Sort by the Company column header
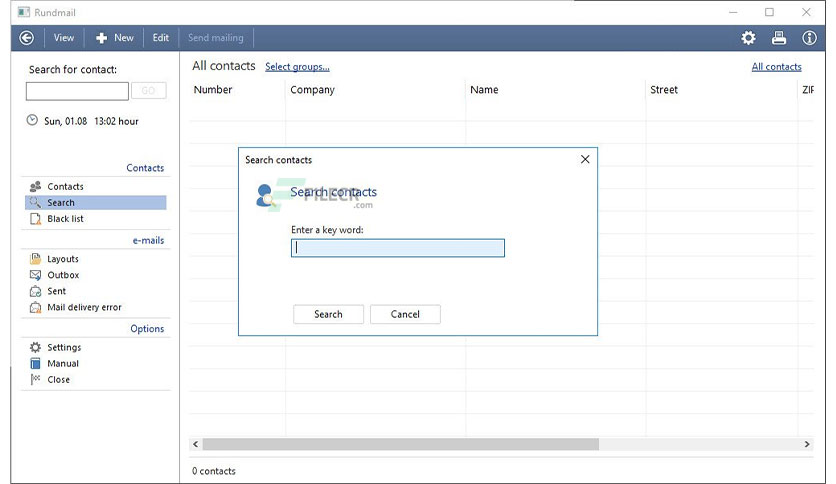Image resolution: width=836 pixels, height=484 pixels. click(x=312, y=90)
